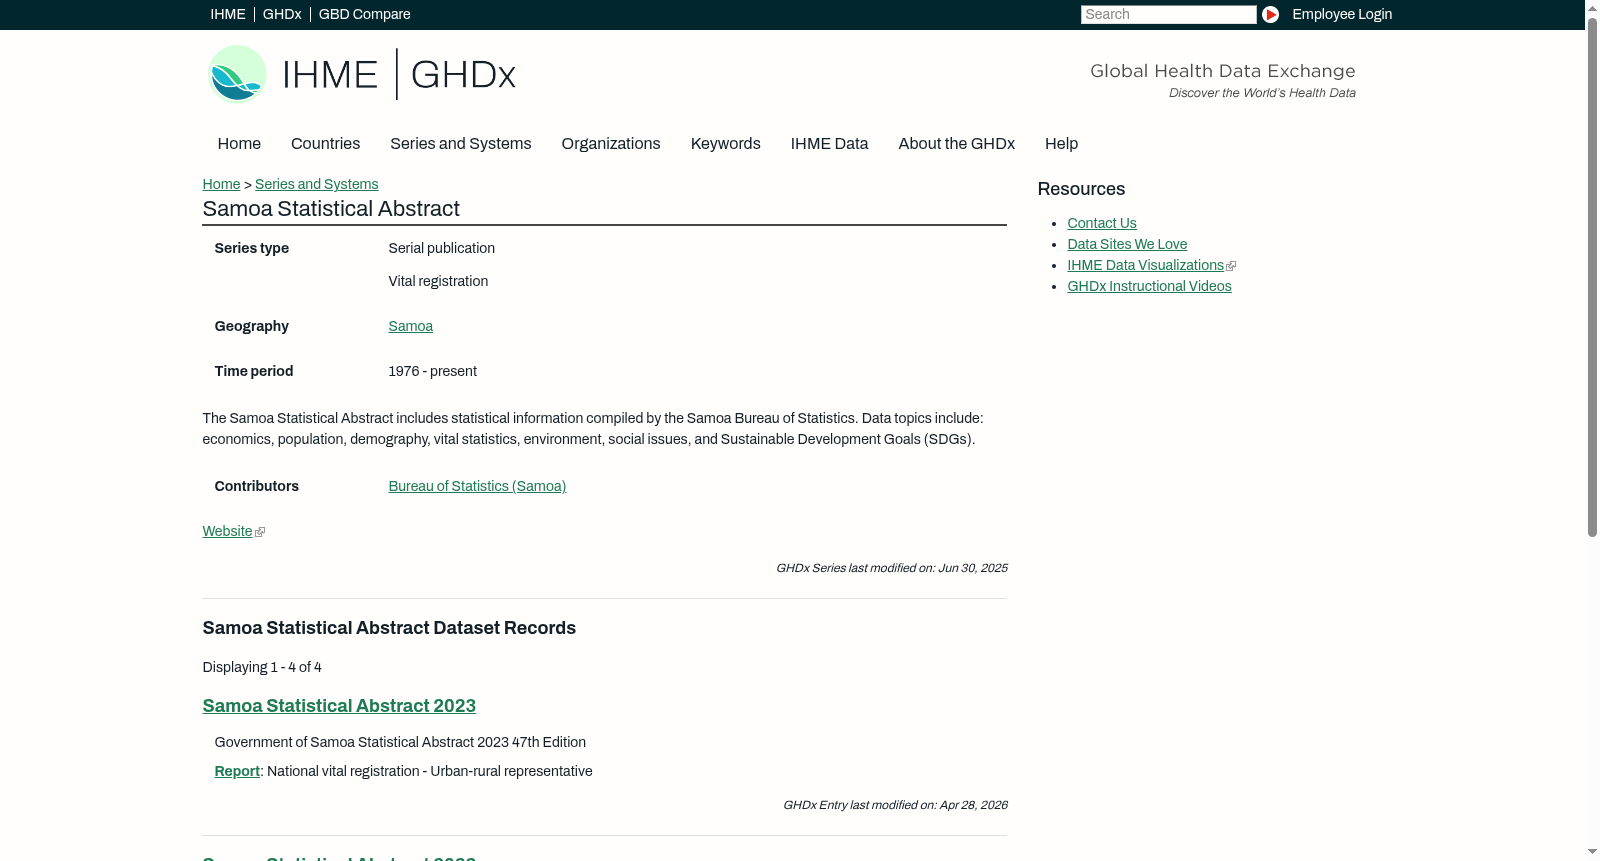Viewport: 1600px width, 861px height.
Task: Click Employee Login
Action: tap(1342, 14)
